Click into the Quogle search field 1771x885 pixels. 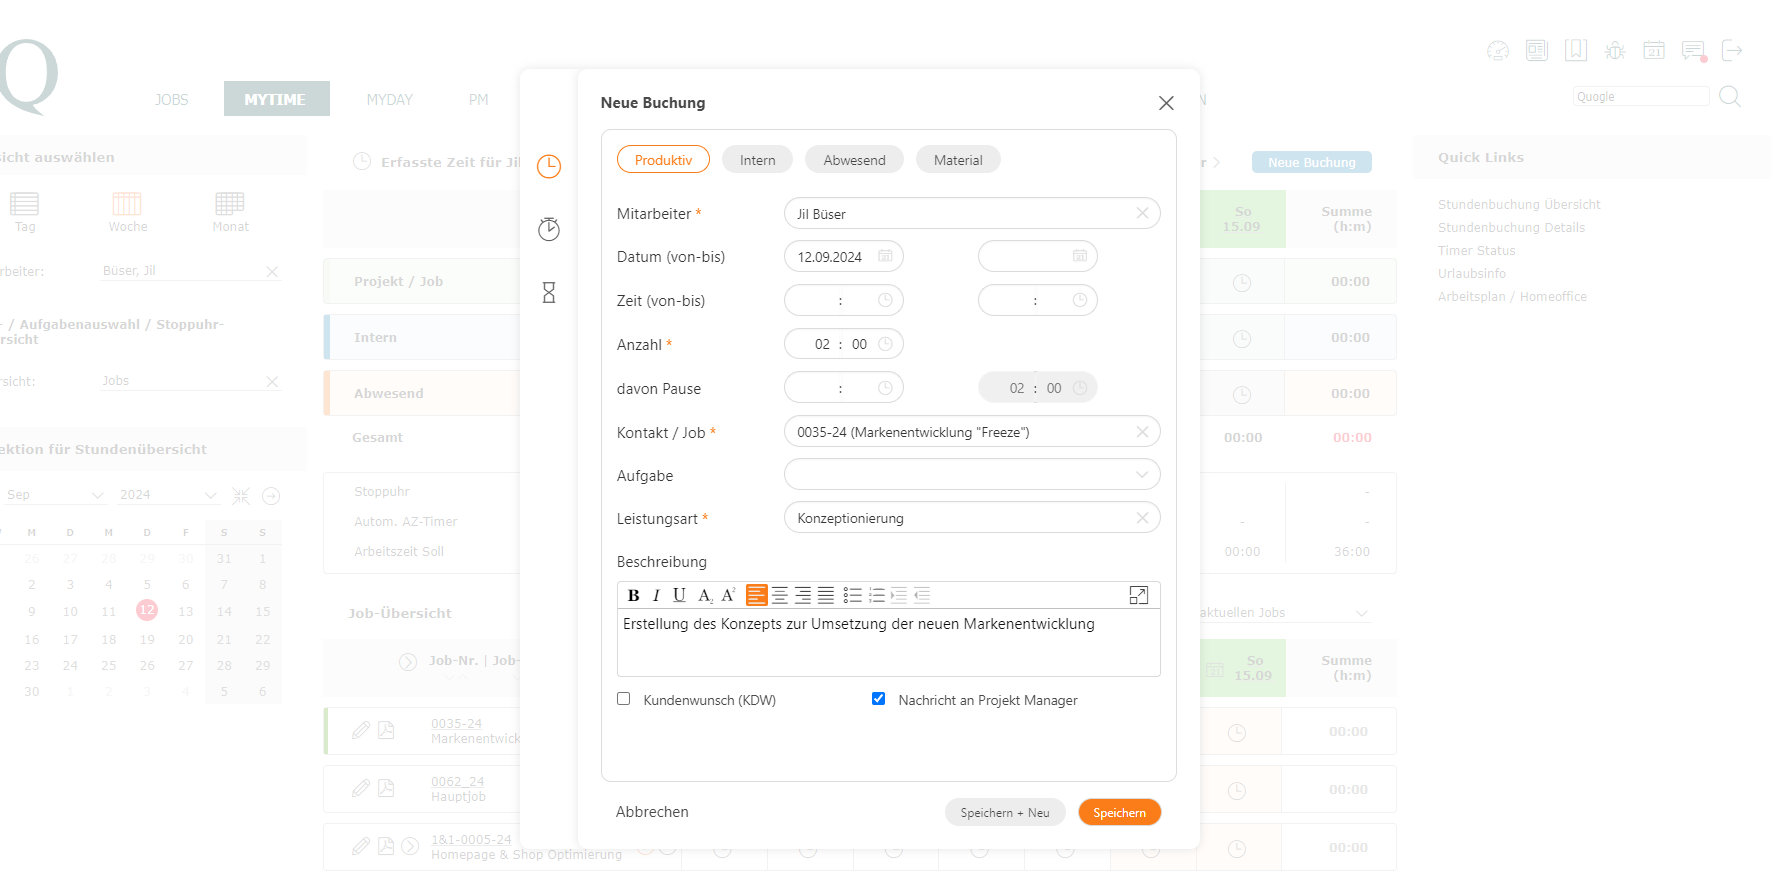click(x=1641, y=97)
